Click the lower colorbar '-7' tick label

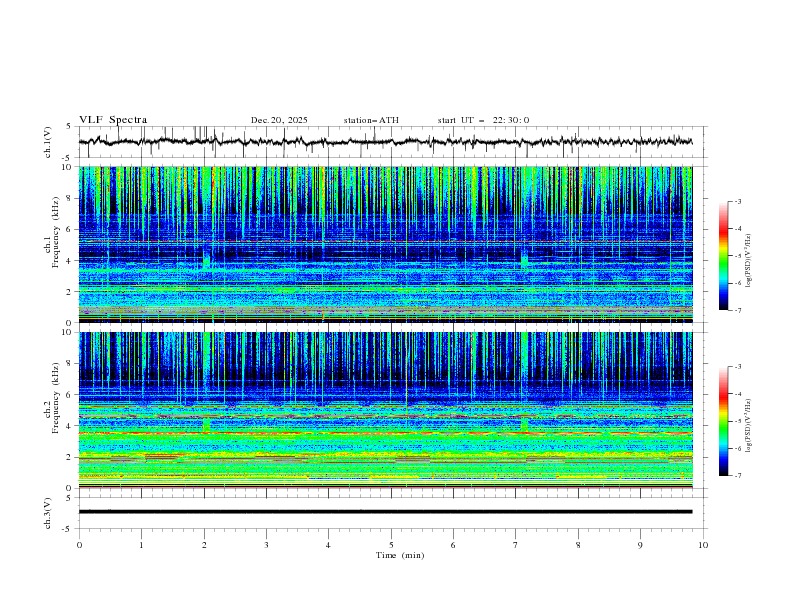tap(737, 476)
